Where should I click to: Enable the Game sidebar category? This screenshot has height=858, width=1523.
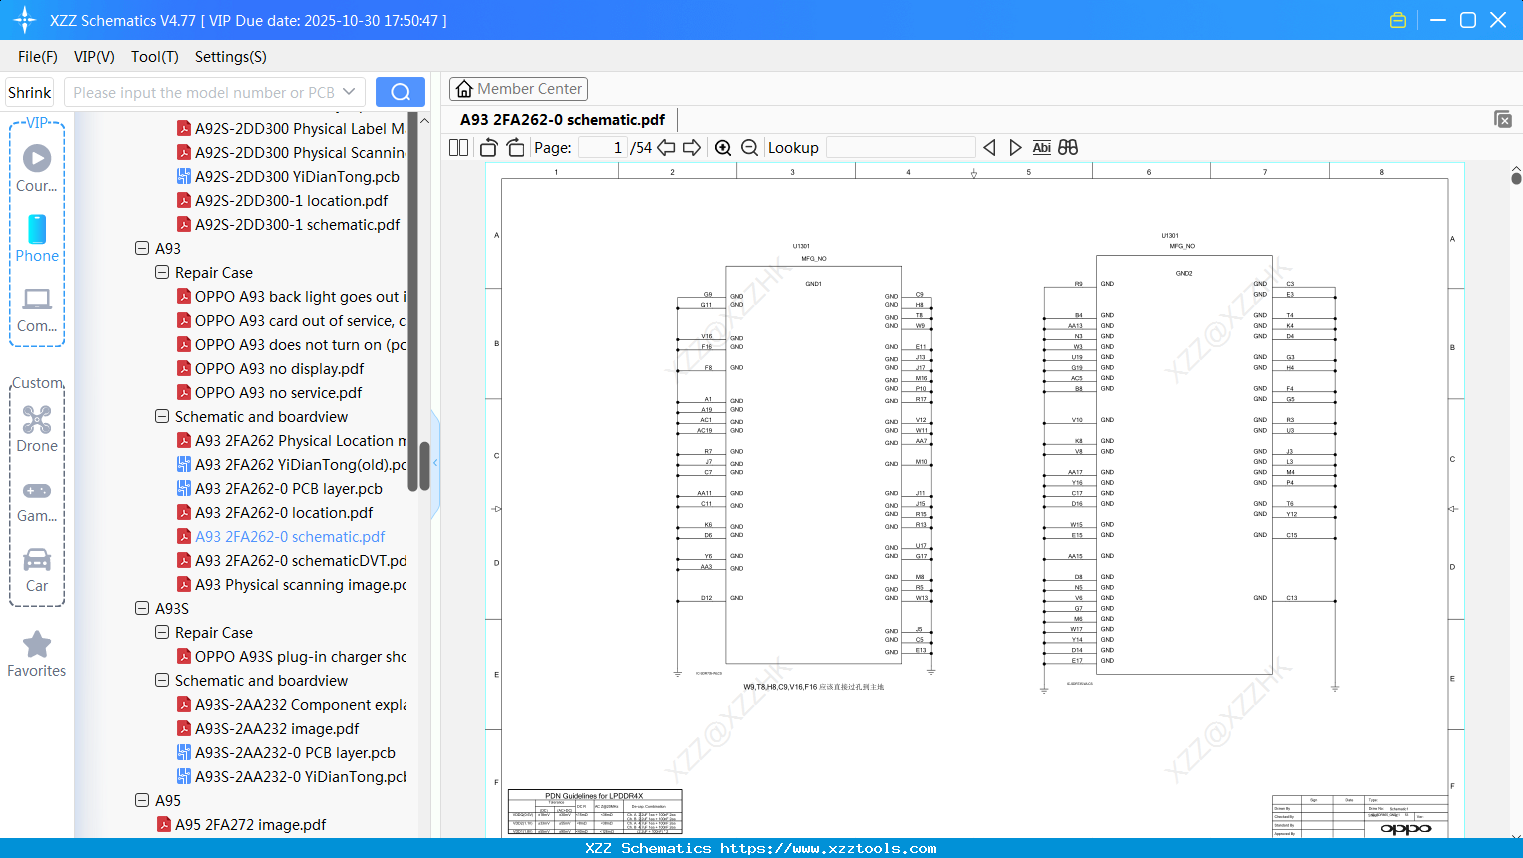37,500
